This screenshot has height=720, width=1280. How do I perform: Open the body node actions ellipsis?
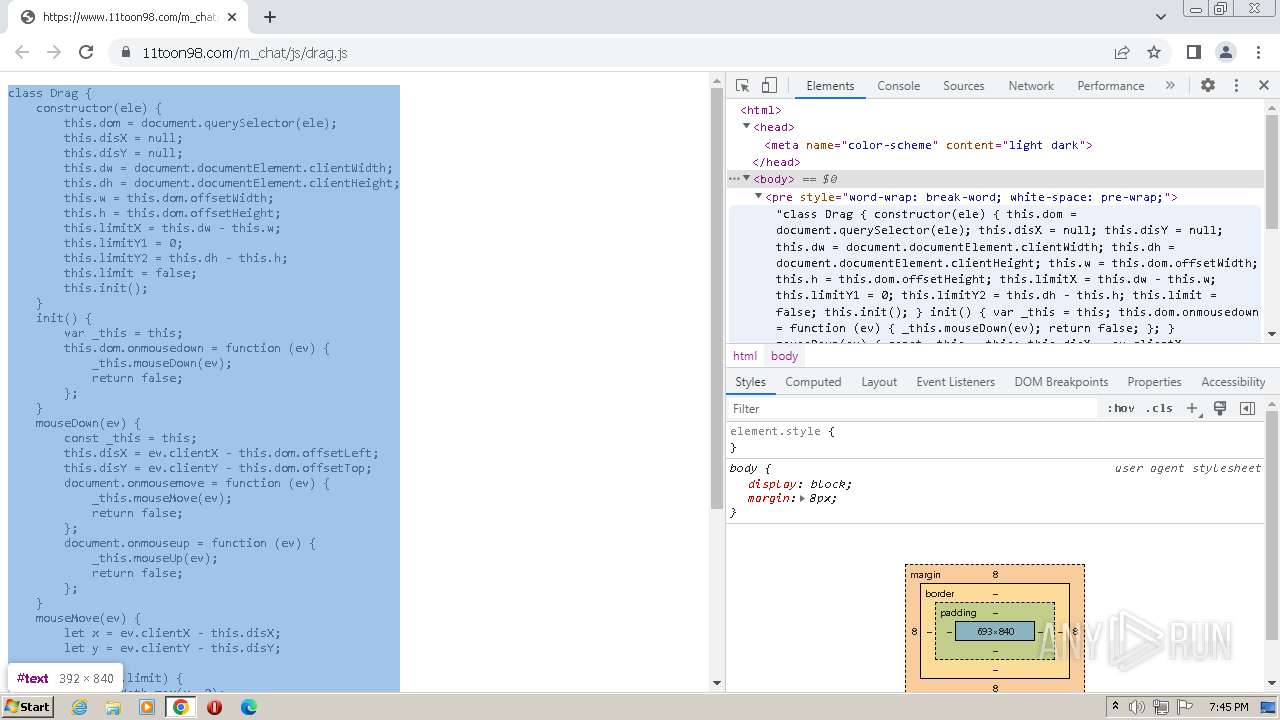pos(734,179)
